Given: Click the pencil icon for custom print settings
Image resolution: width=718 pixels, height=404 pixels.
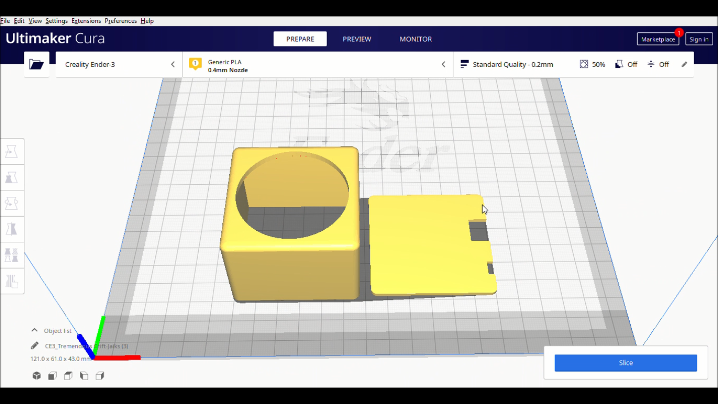Looking at the screenshot, I should pos(684,65).
